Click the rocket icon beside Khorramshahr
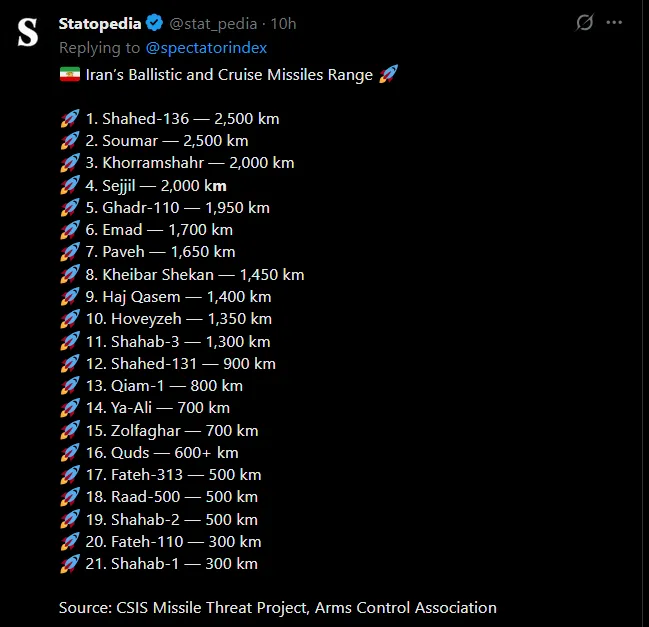 pos(70,163)
